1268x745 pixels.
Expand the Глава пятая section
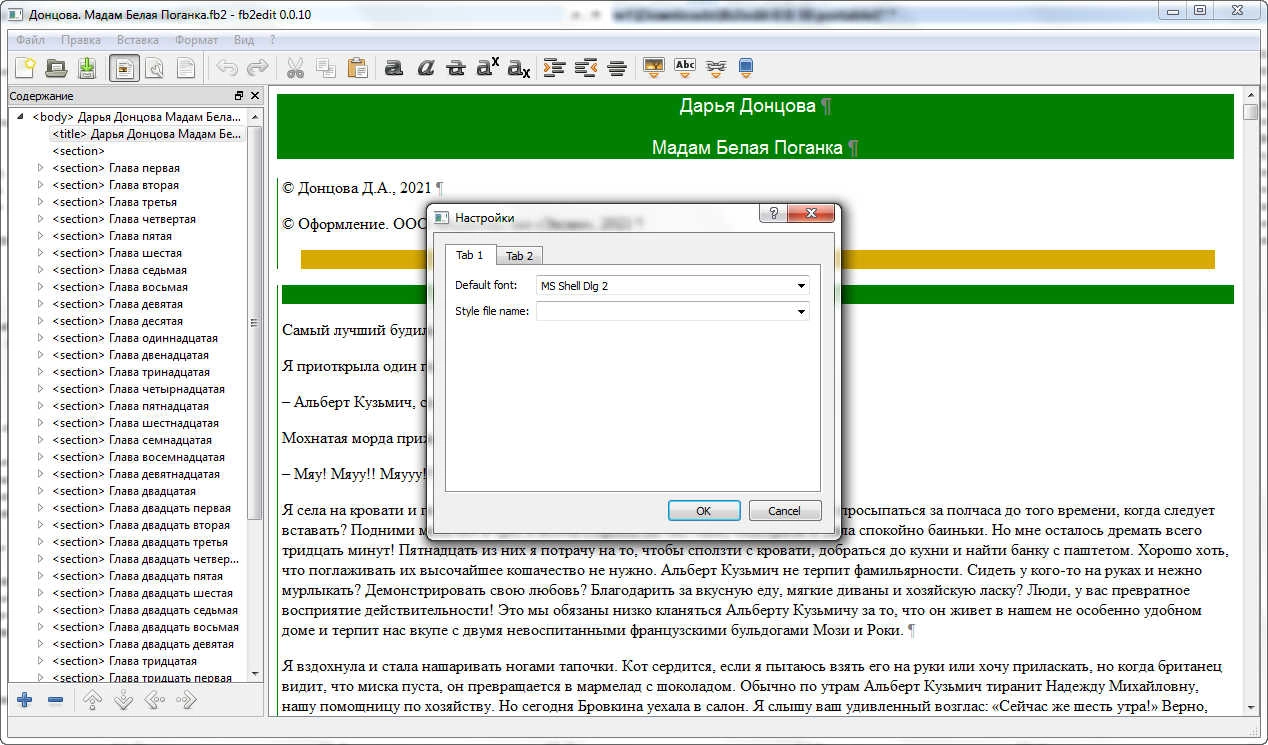click(x=41, y=236)
